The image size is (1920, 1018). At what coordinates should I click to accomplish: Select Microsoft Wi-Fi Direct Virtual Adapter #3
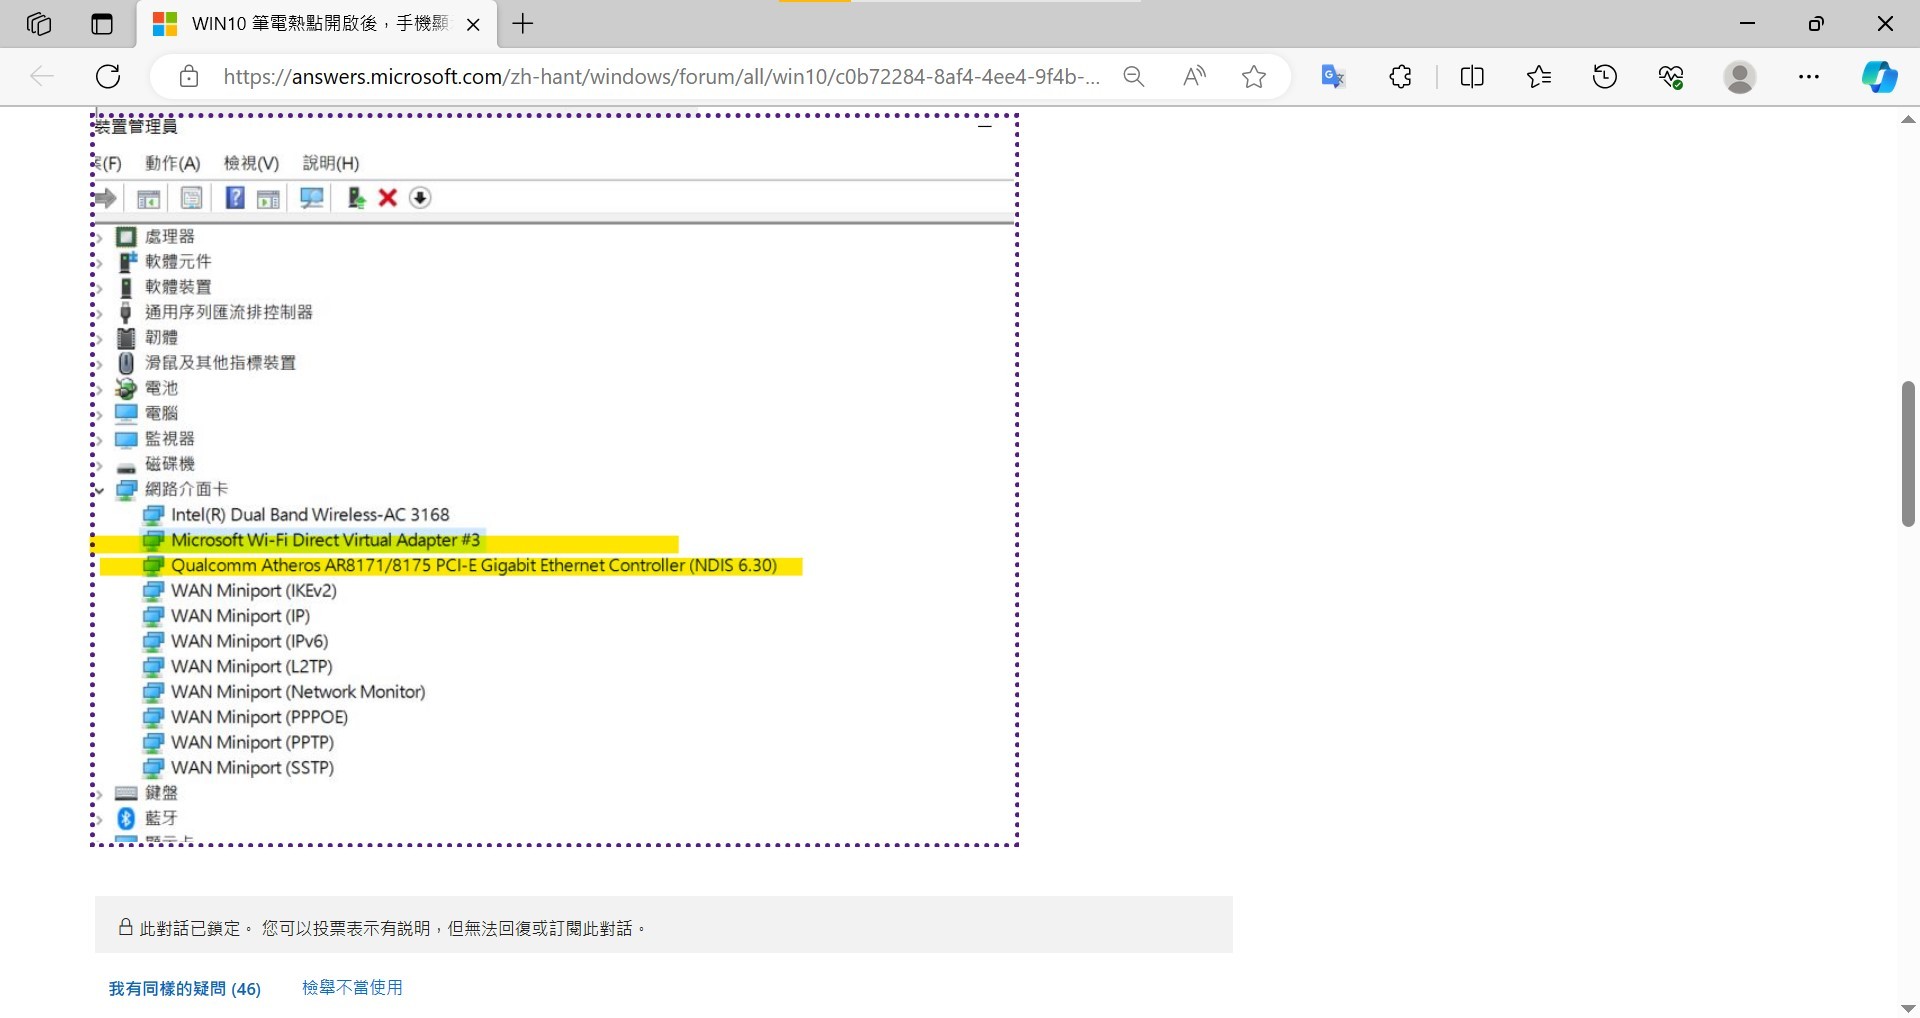pyautogui.click(x=325, y=540)
